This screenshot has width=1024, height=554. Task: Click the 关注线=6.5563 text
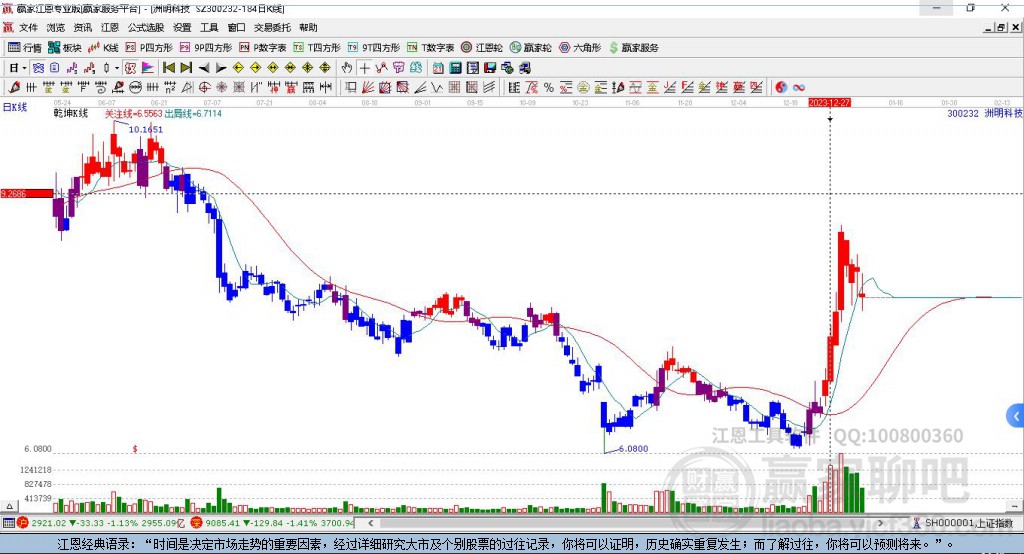pyautogui.click(x=133, y=113)
